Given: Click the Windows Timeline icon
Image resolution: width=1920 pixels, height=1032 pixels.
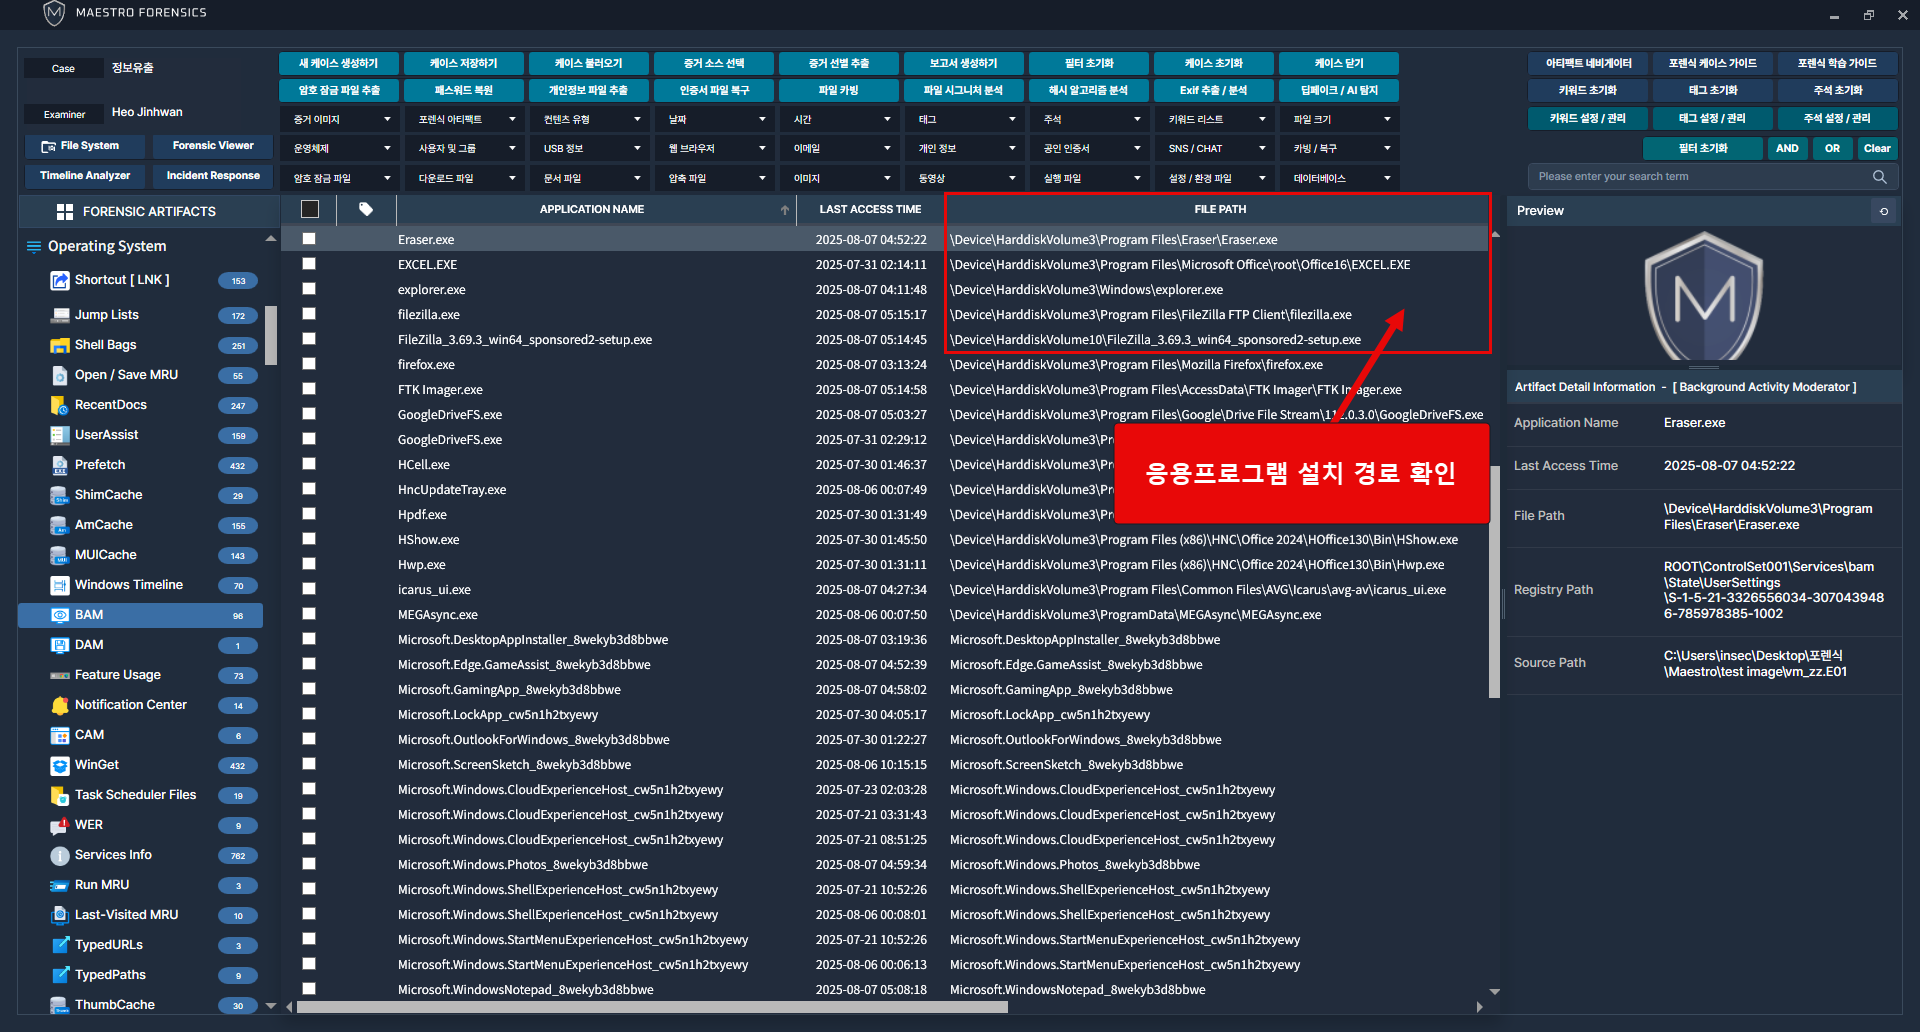Looking at the screenshot, I should click(x=60, y=585).
